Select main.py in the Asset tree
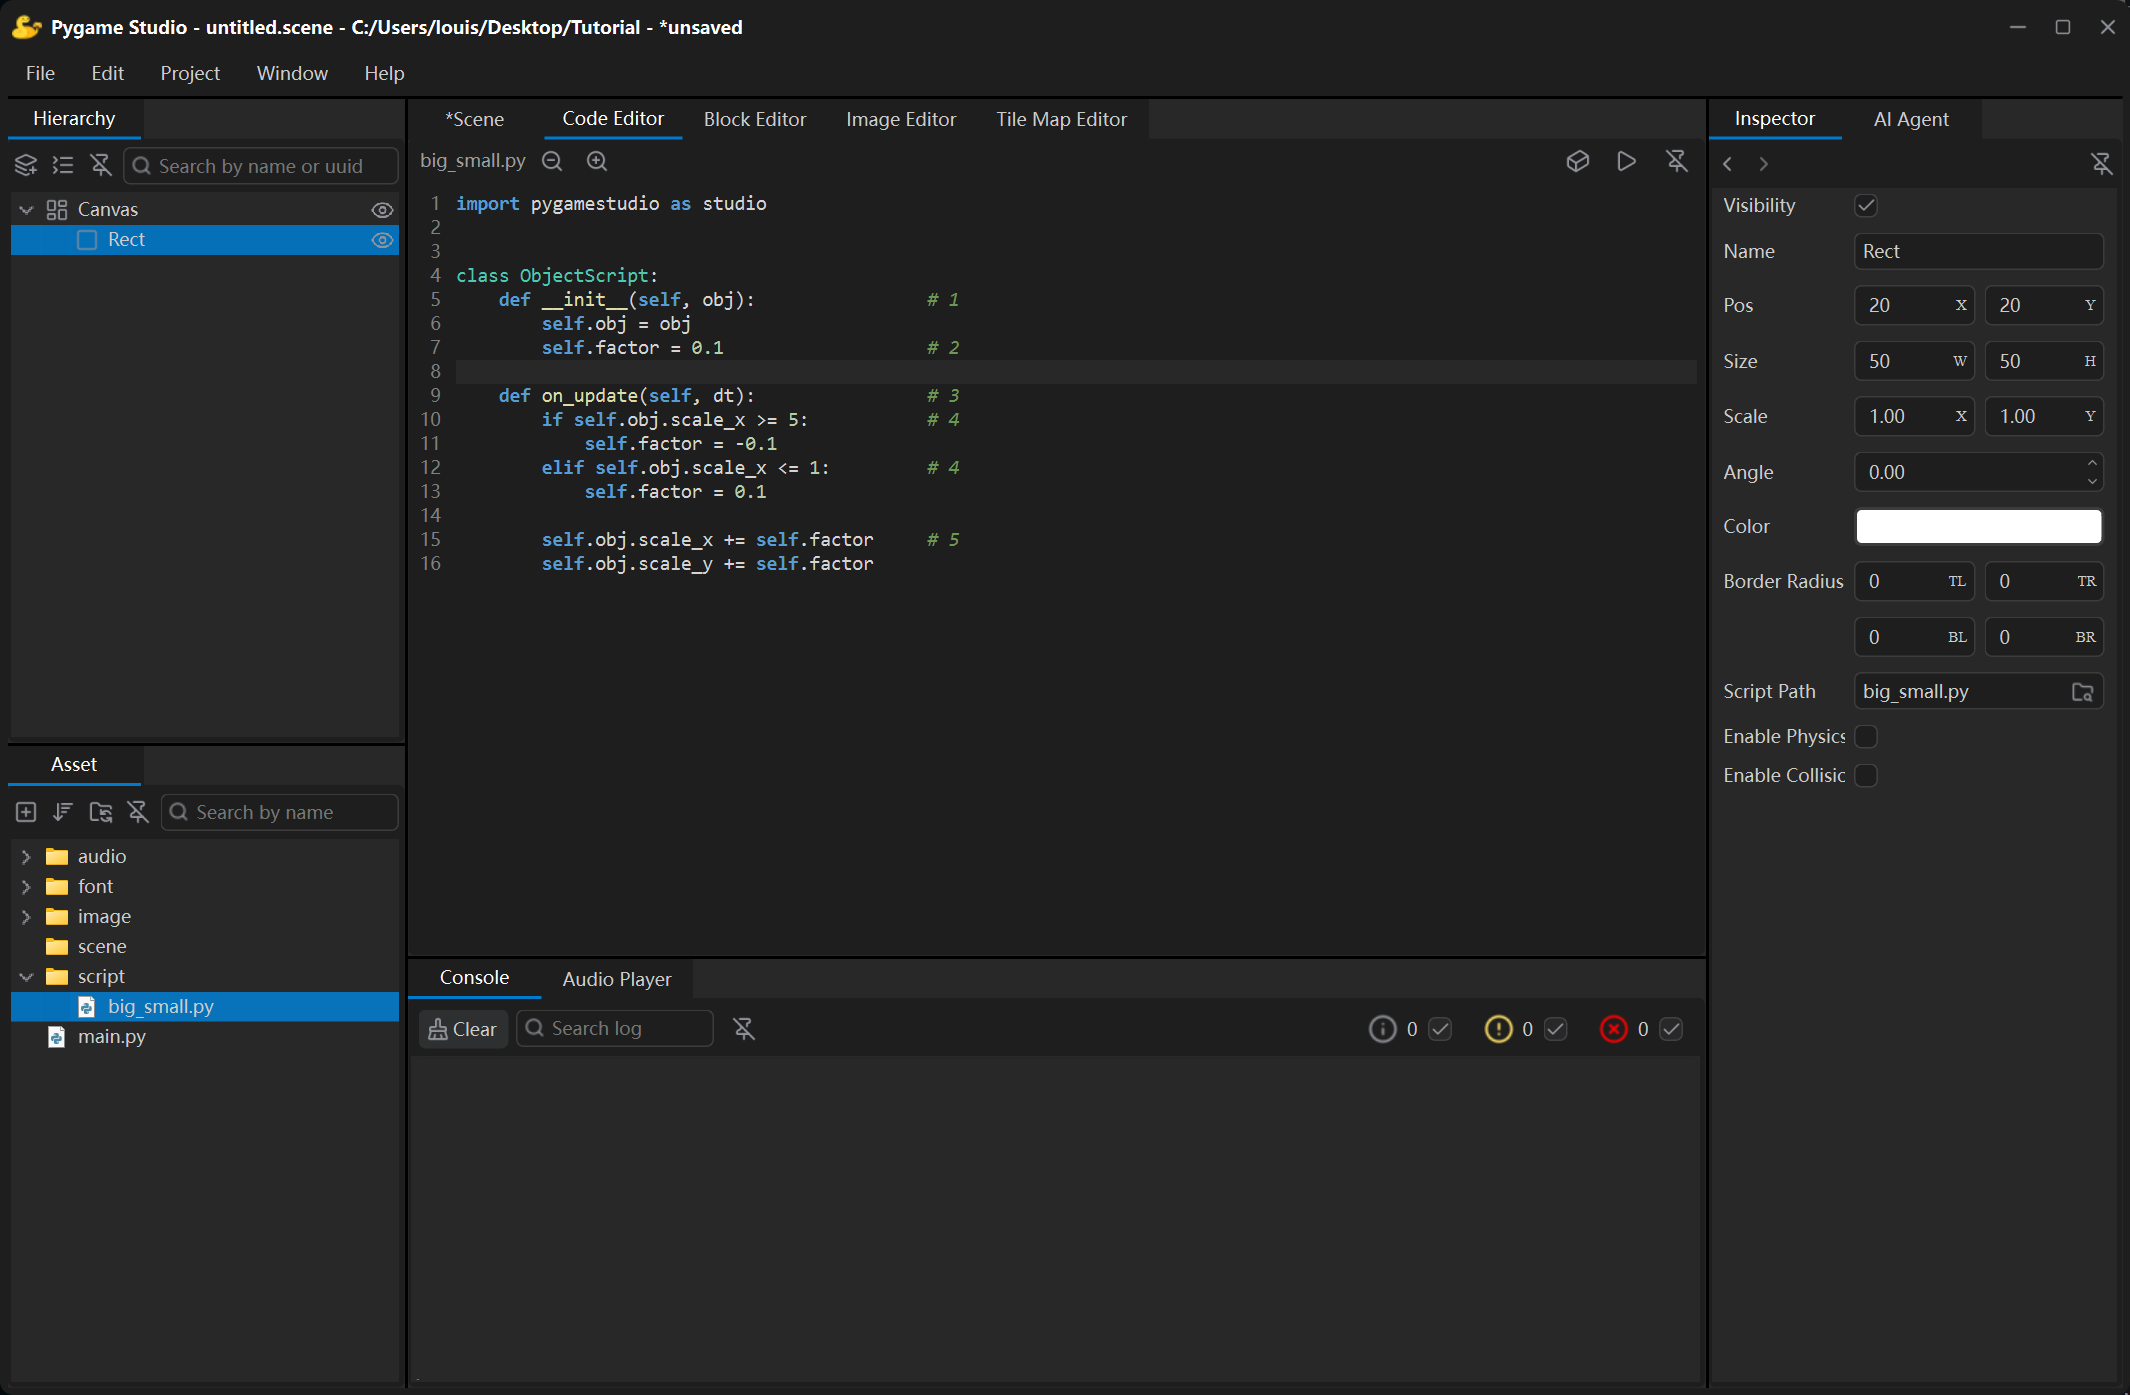This screenshot has height=1395, width=2130. coord(112,1037)
